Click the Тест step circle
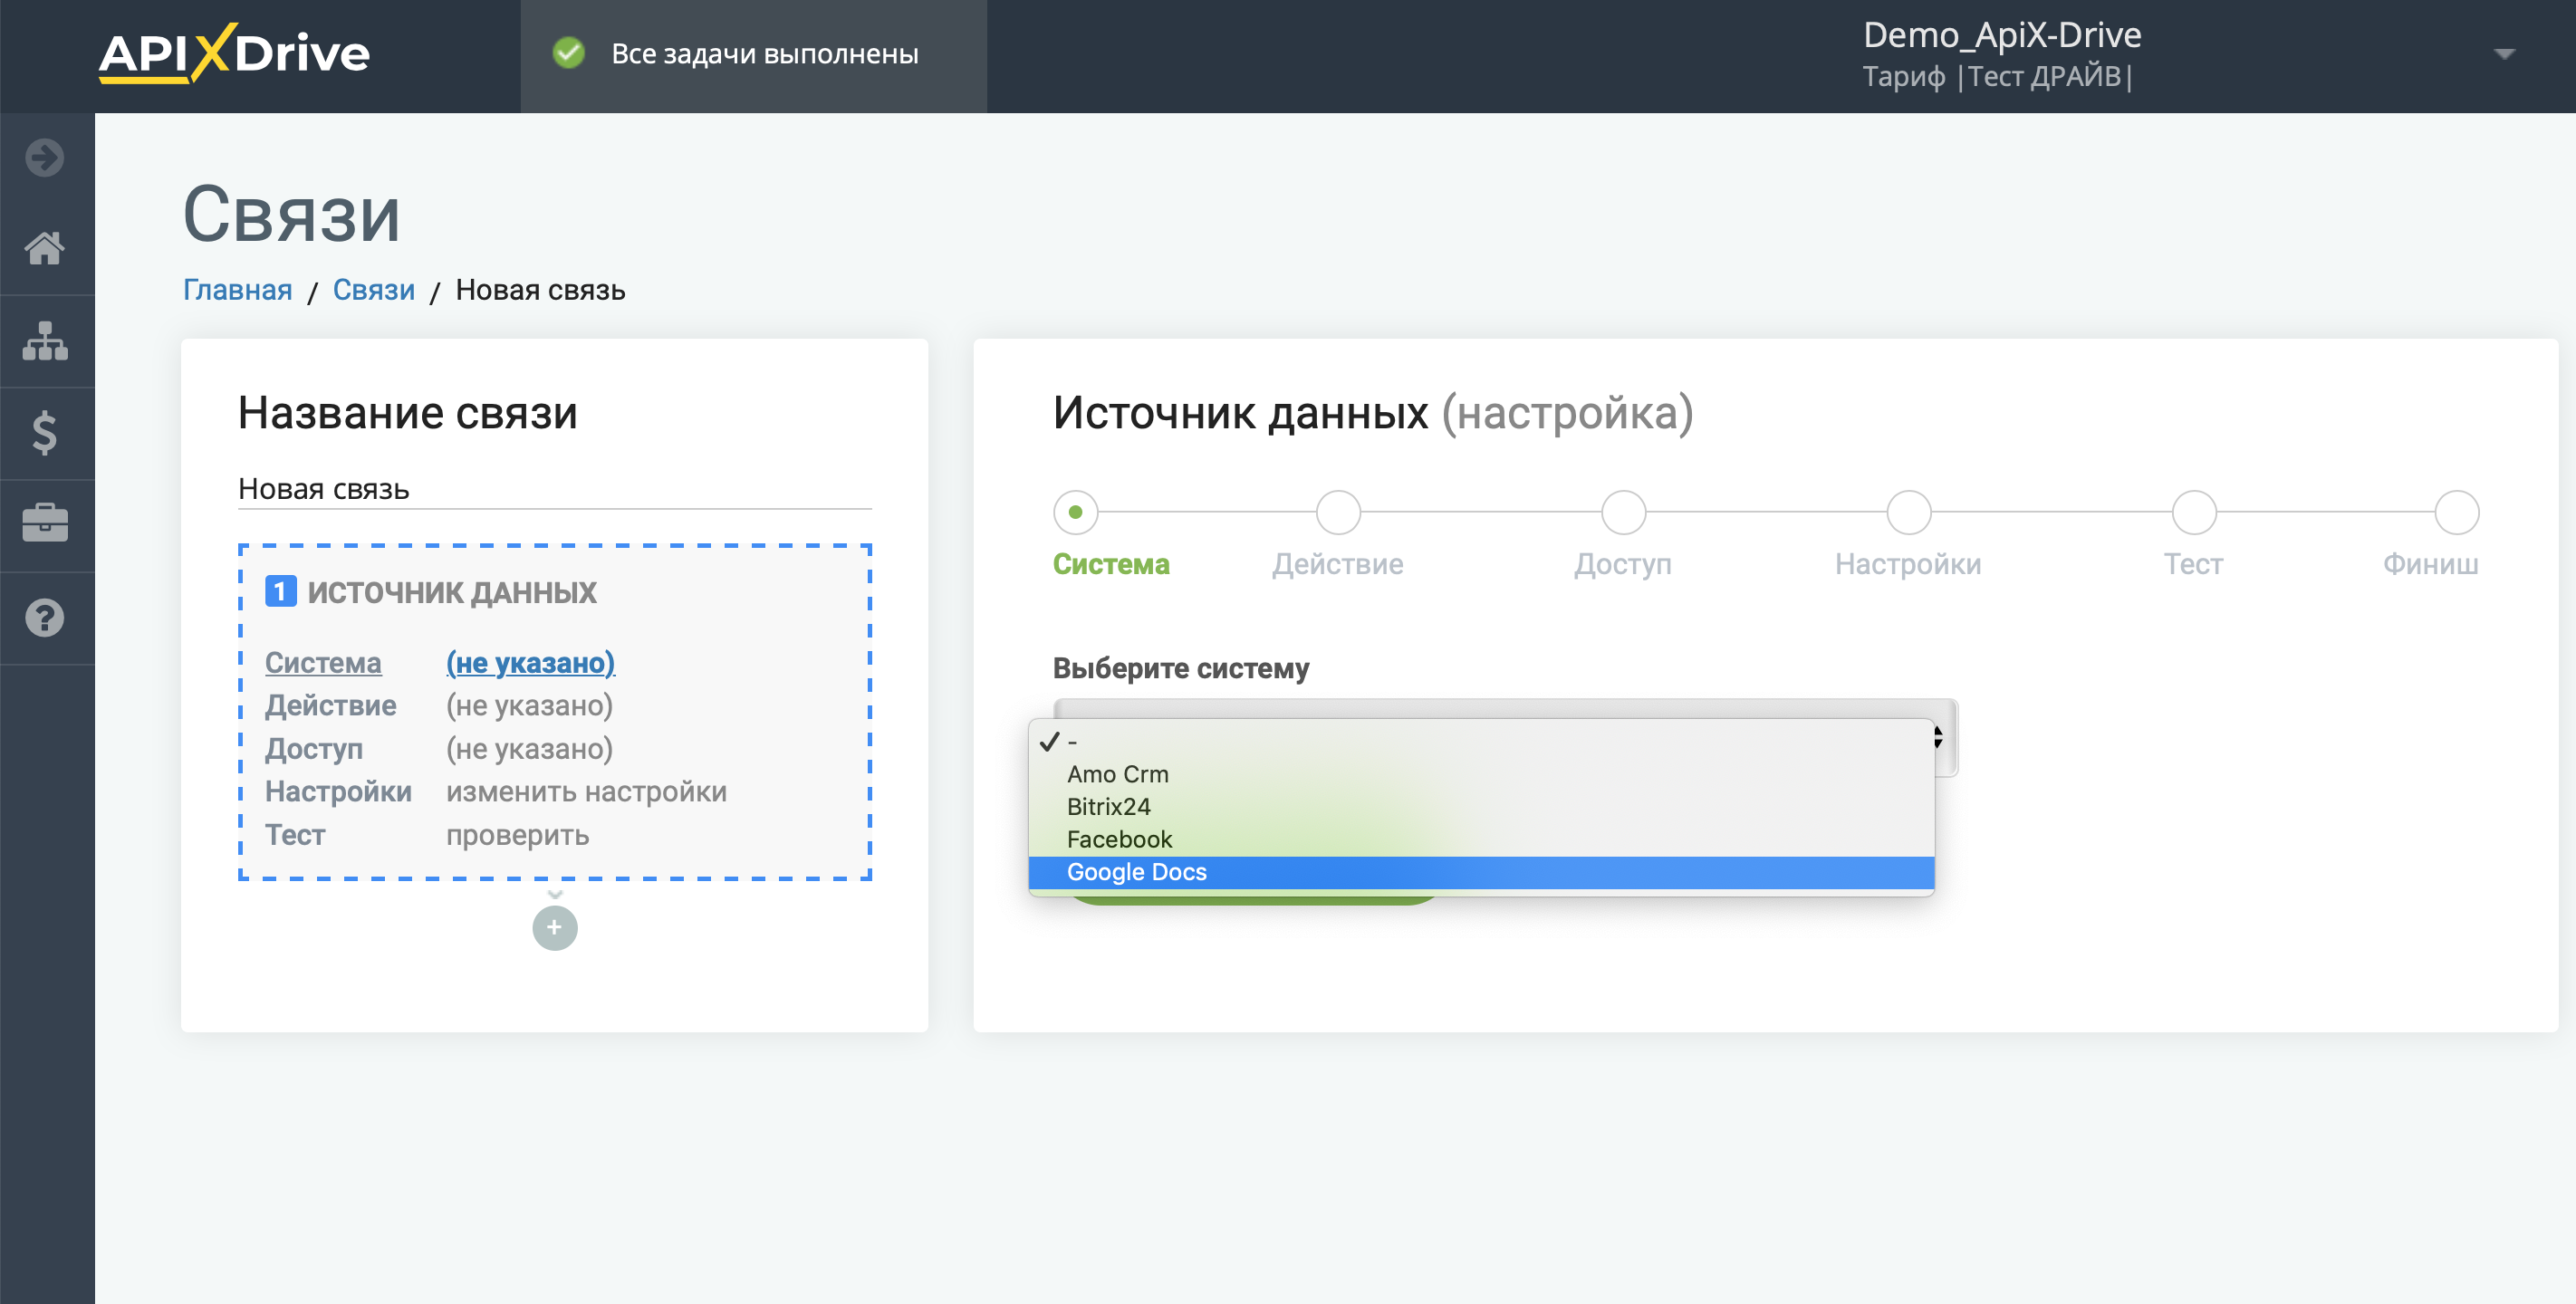The height and width of the screenshot is (1304, 2576). tap(2194, 512)
